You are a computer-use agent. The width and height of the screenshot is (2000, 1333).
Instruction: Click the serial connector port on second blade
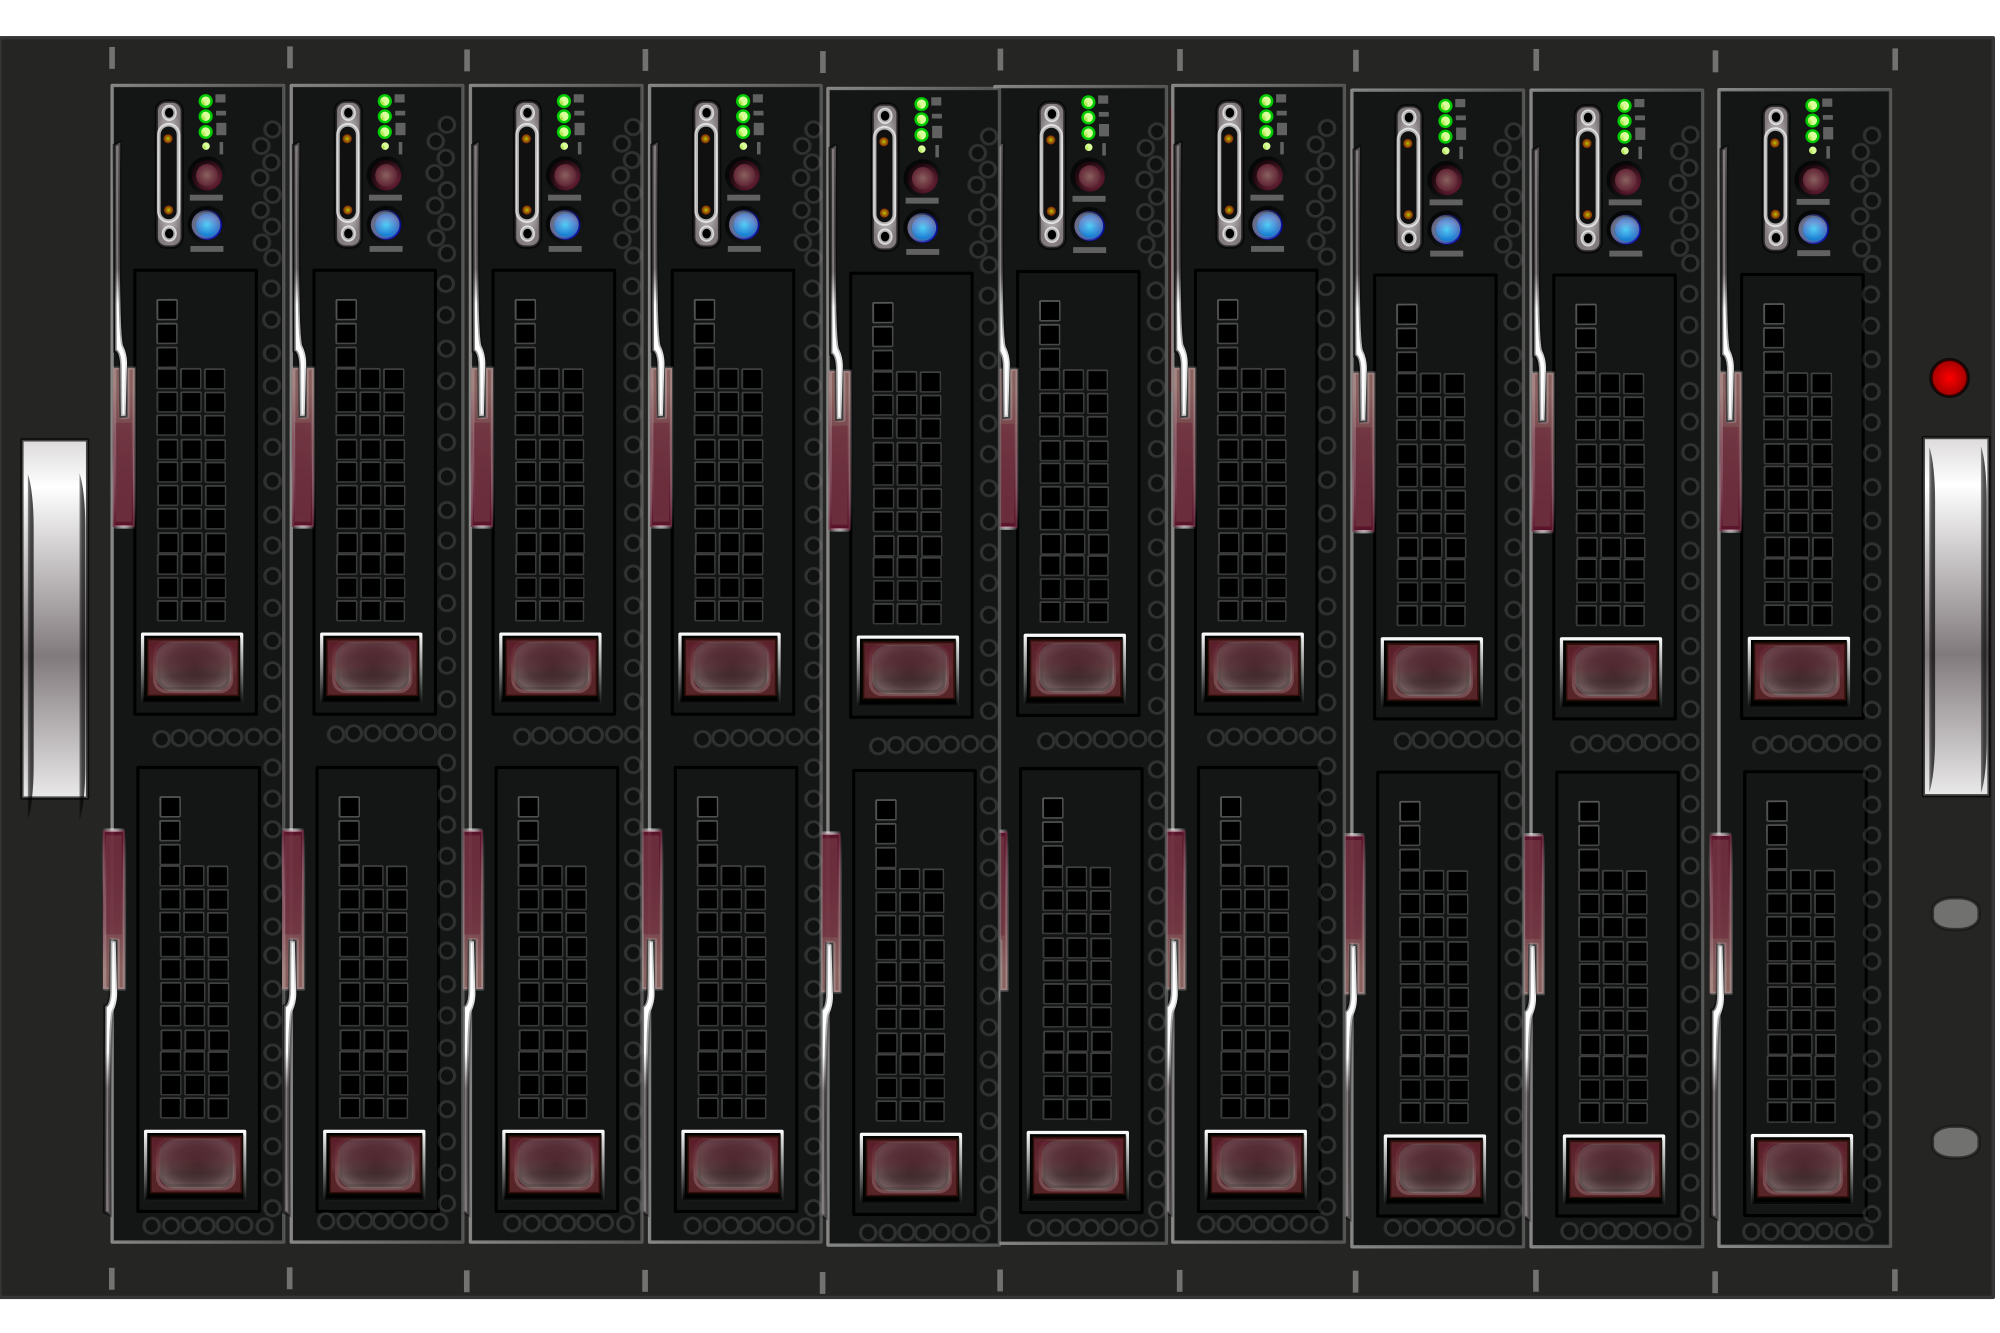pos(348,173)
